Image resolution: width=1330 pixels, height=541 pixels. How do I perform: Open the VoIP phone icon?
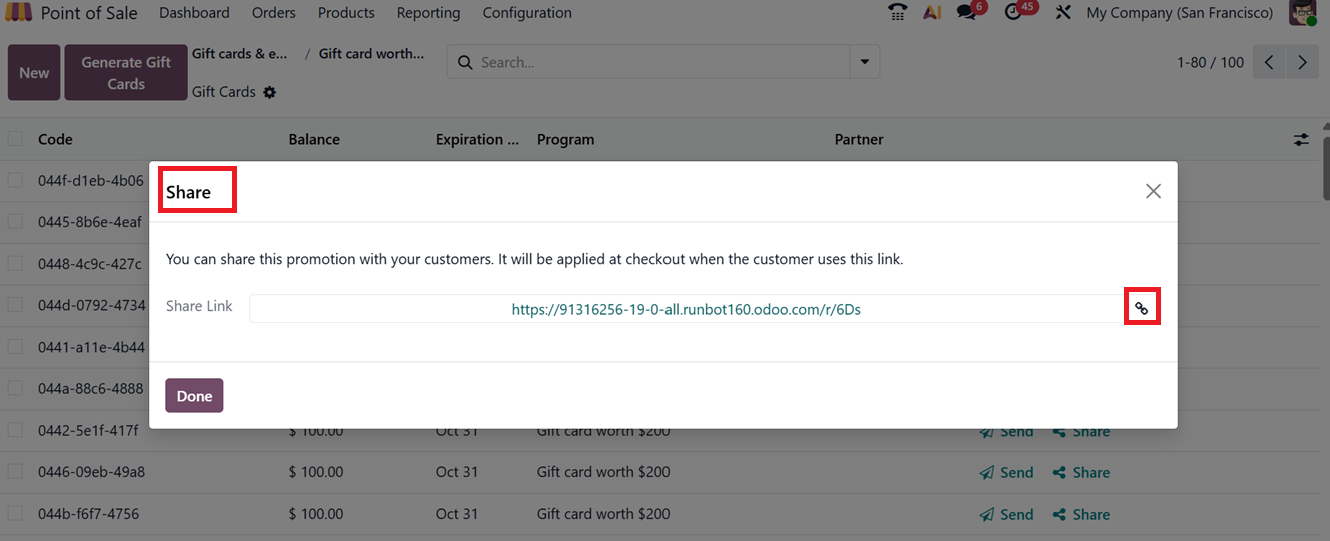pos(897,13)
